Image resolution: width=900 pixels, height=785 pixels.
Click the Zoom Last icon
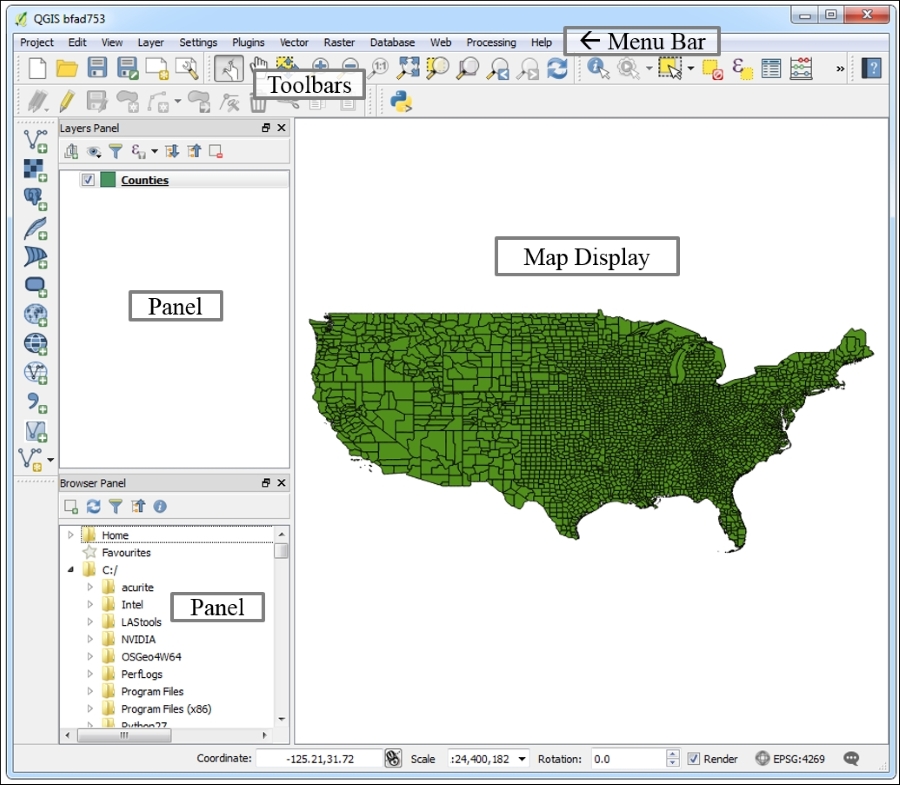tap(498, 68)
